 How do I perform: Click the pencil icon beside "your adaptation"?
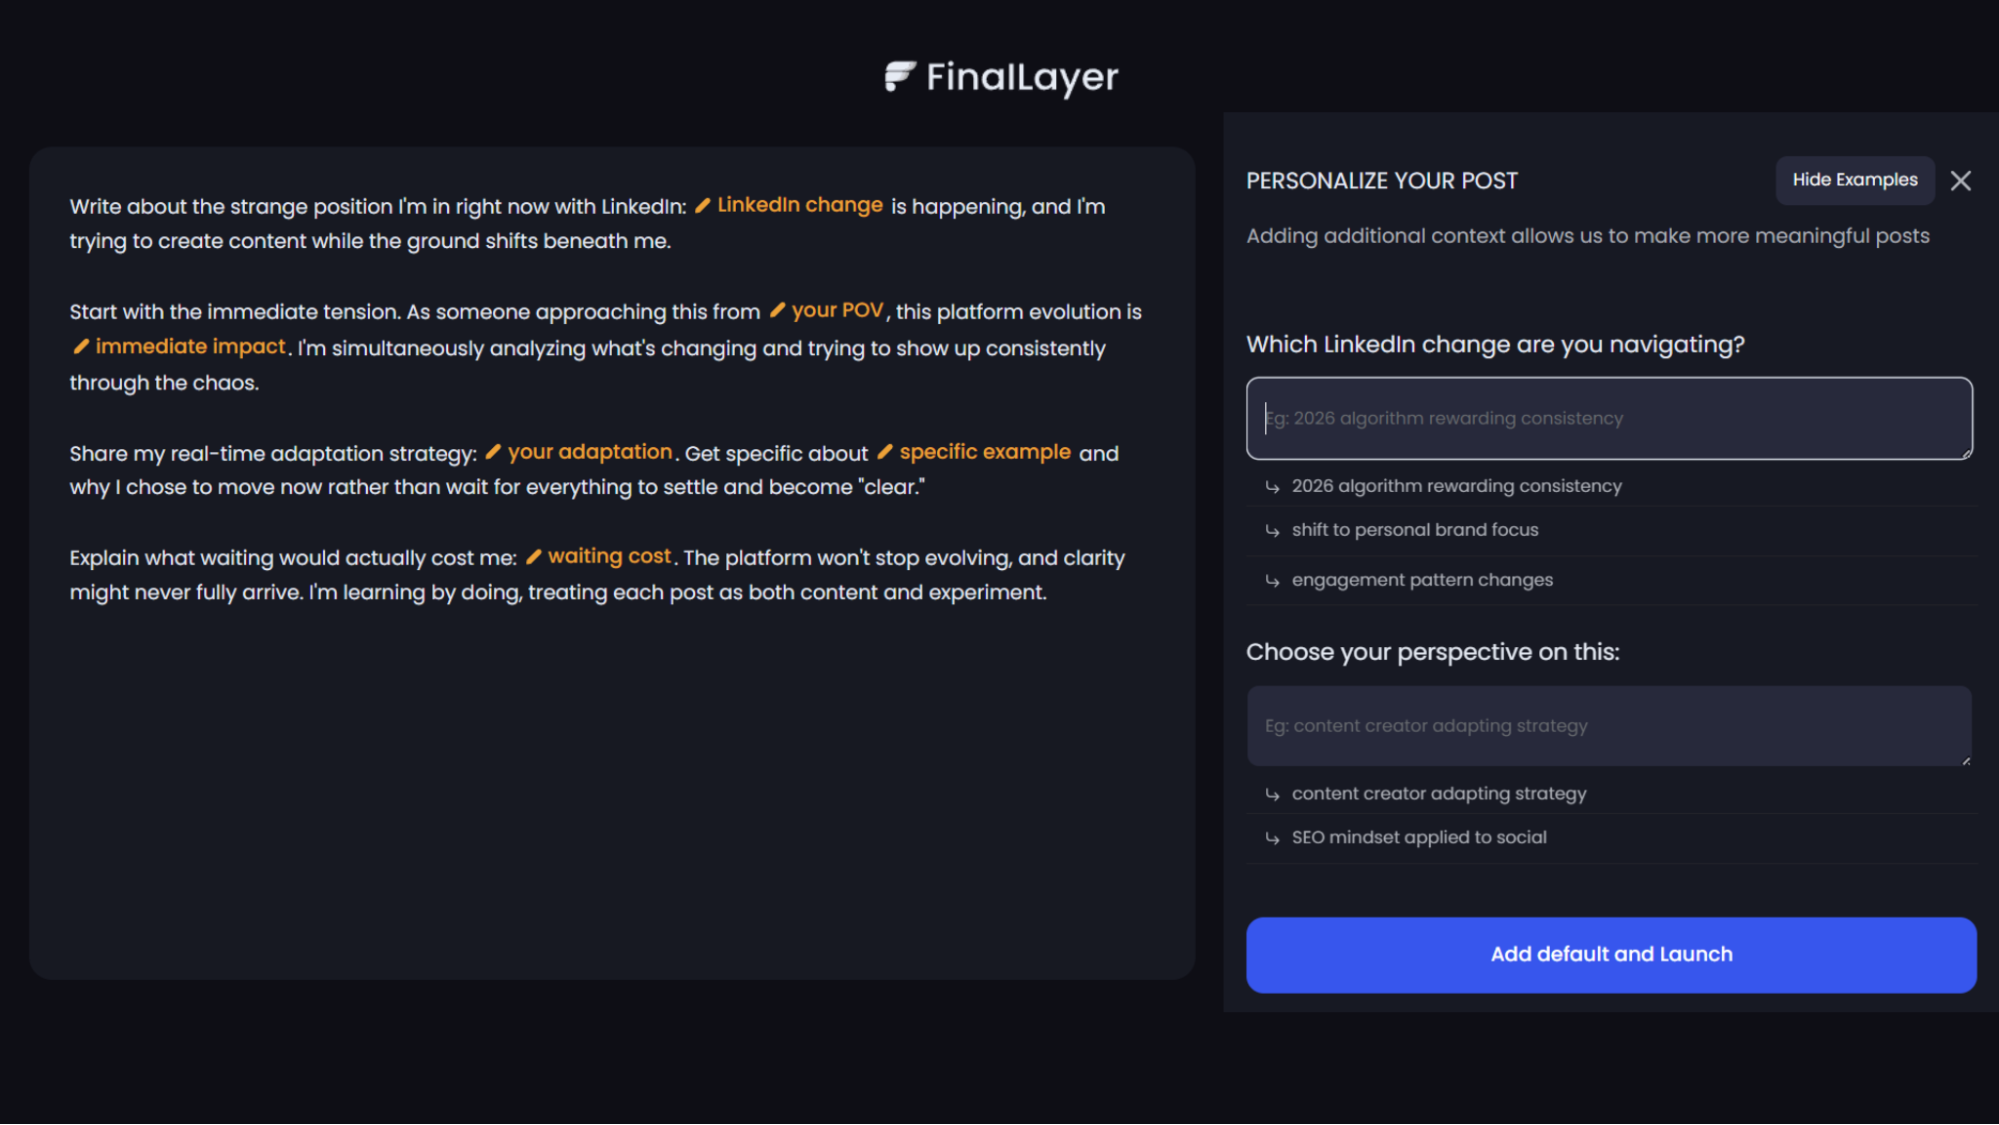(x=492, y=452)
